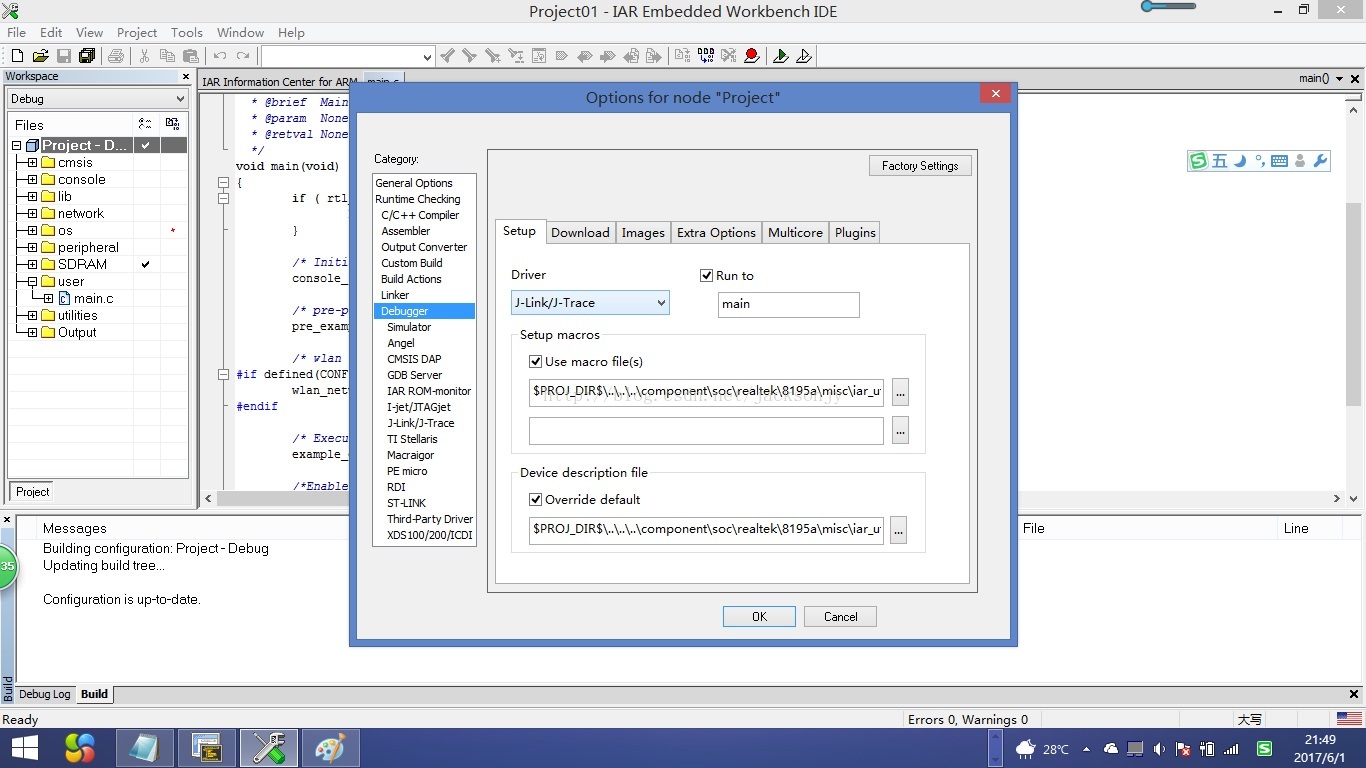Click the Save toolbar icon

[x=64, y=56]
